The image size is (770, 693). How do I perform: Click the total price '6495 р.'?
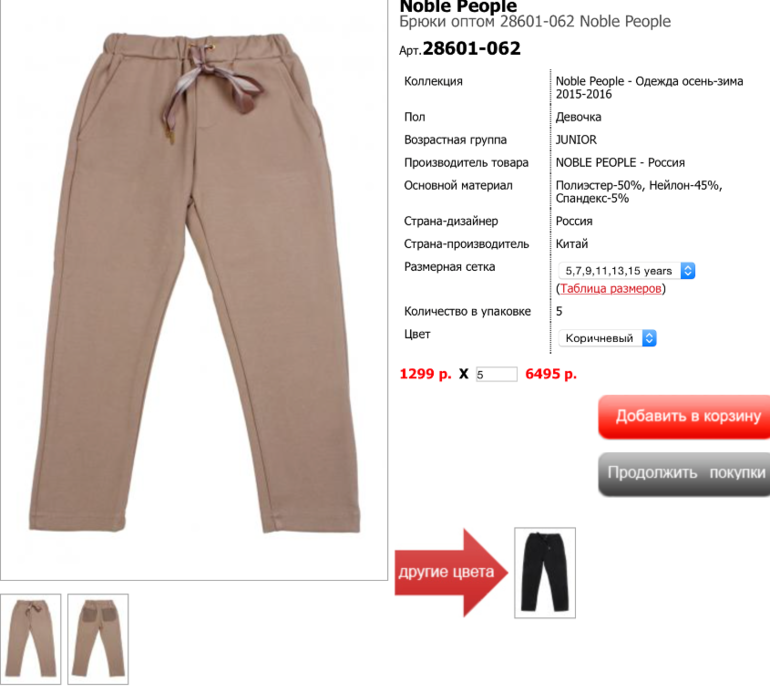pyautogui.click(x=551, y=374)
